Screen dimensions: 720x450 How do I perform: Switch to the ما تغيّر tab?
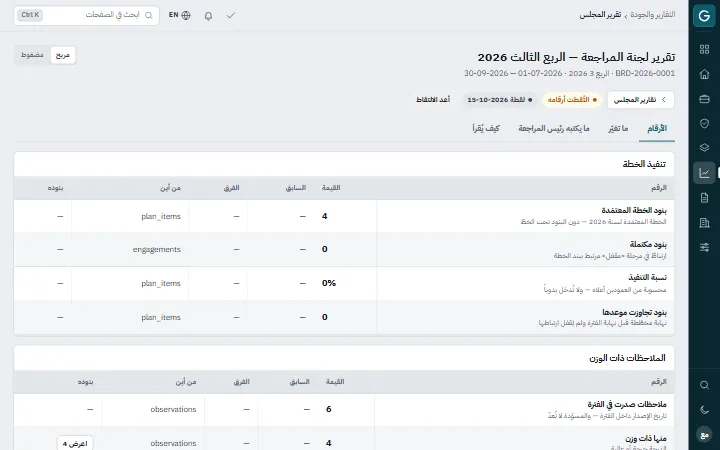[618, 129]
